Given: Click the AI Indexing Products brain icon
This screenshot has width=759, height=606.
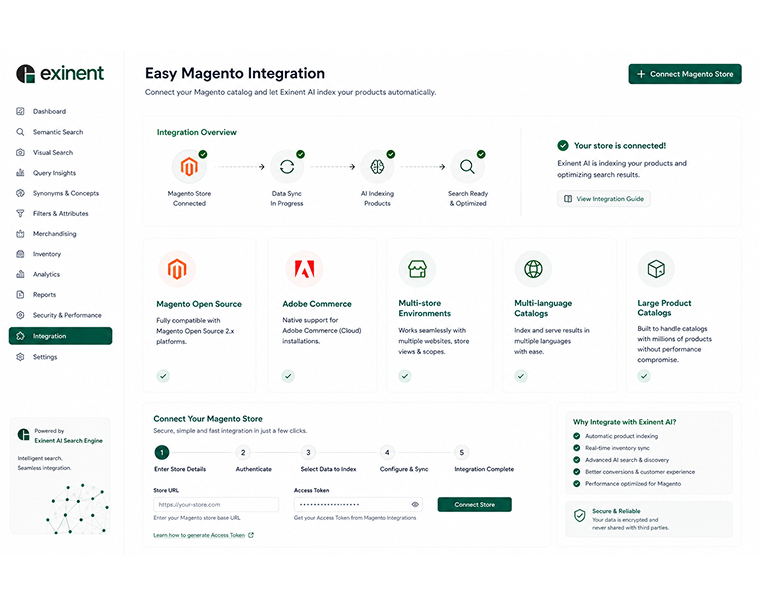Looking at the screenshot, I should pos(378,167).
